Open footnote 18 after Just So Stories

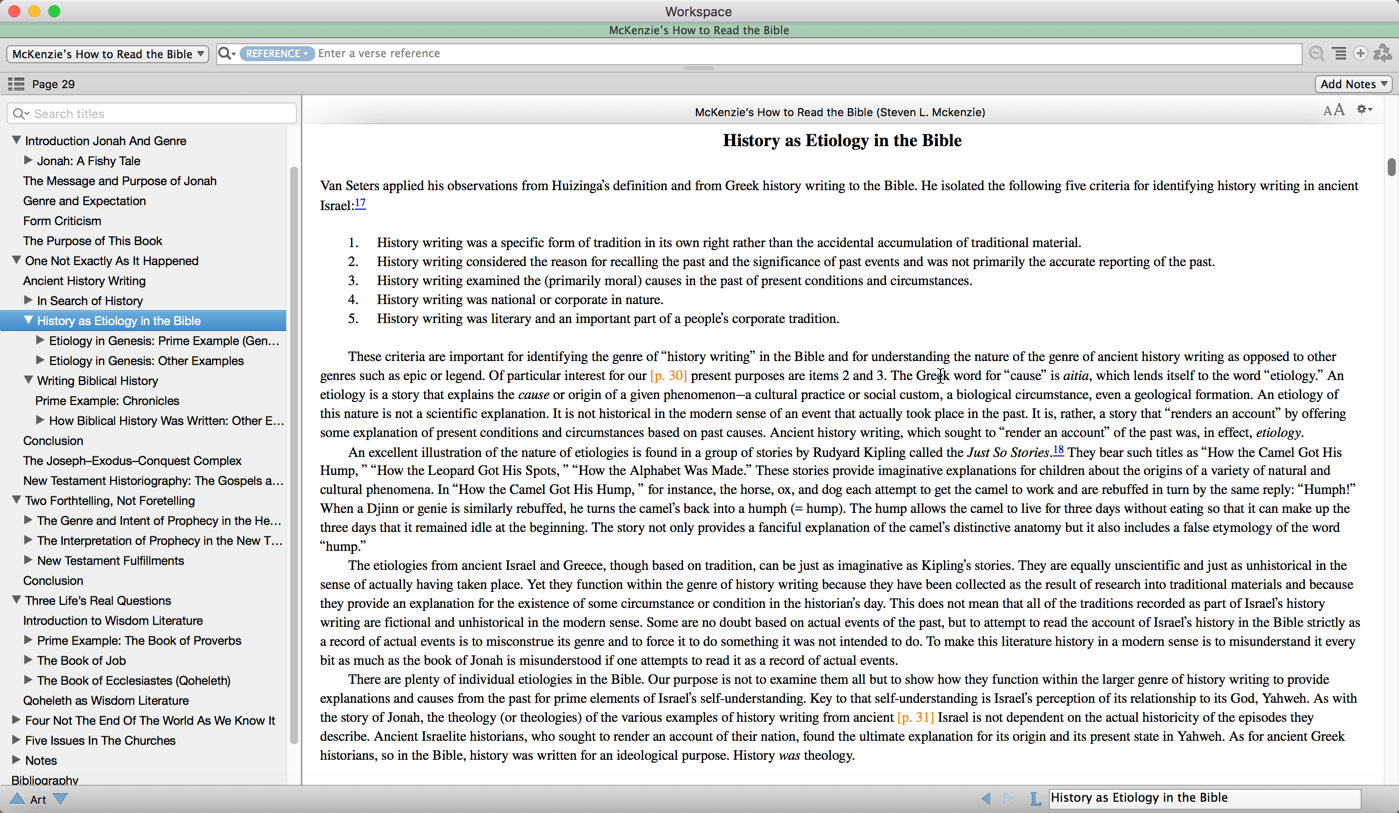[1058, 451]
